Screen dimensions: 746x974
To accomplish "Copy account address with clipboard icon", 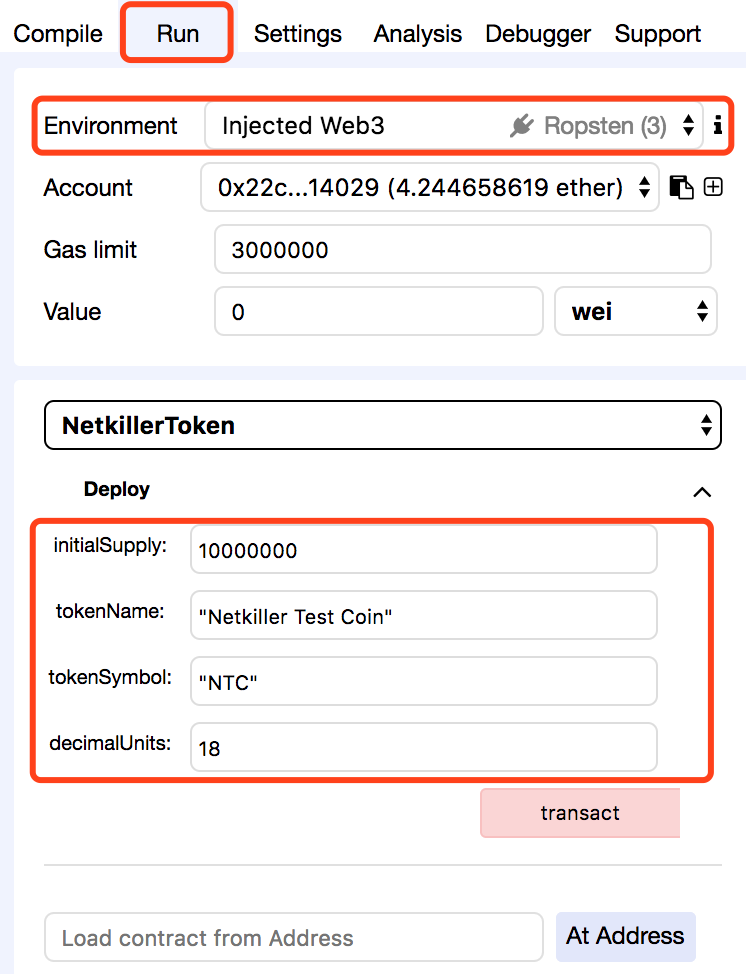I will [x=681, y=187].
